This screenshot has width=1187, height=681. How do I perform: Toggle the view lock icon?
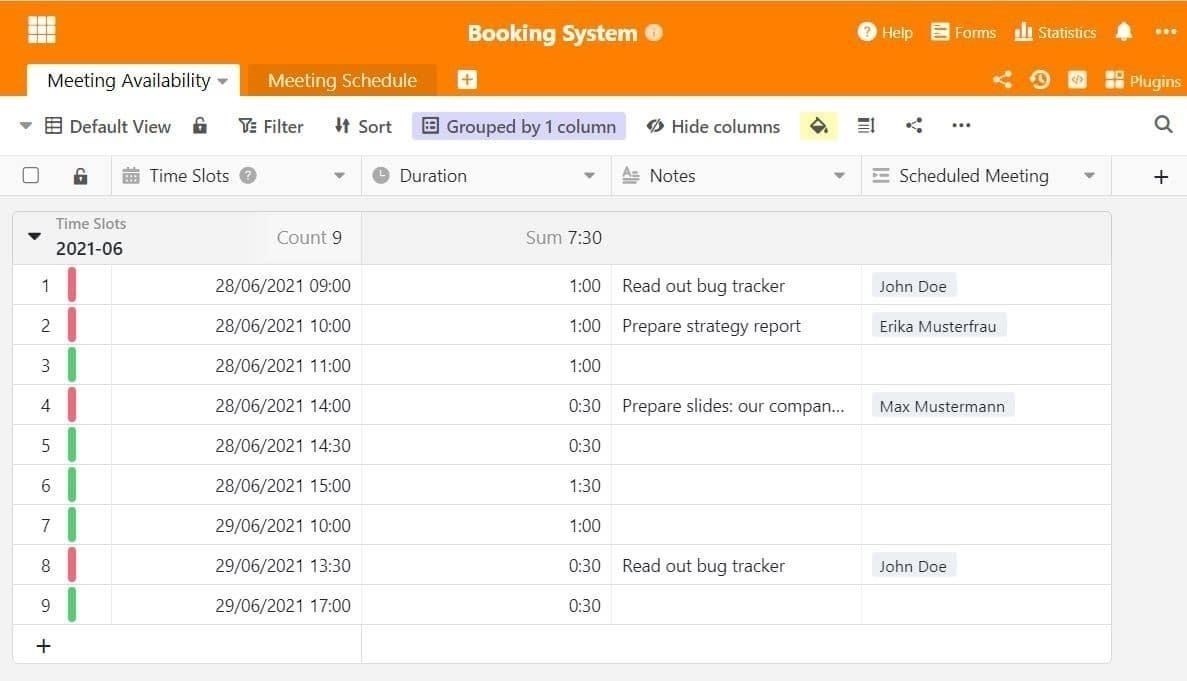pos(200,126)
